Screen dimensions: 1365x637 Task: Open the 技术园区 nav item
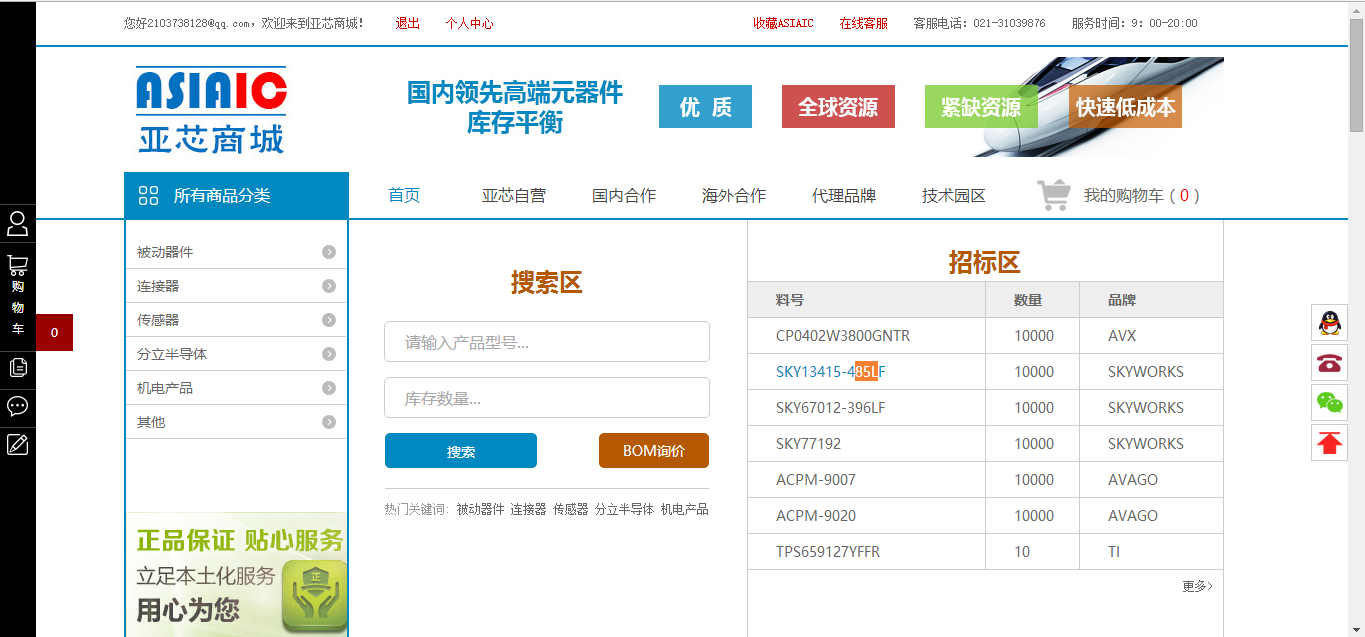coord(954,195)
